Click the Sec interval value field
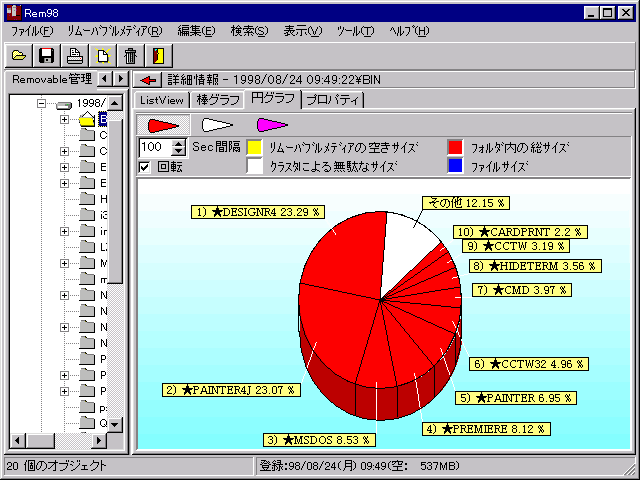The image size is (640, 480). pyautogui.click(x=155, y=147)
